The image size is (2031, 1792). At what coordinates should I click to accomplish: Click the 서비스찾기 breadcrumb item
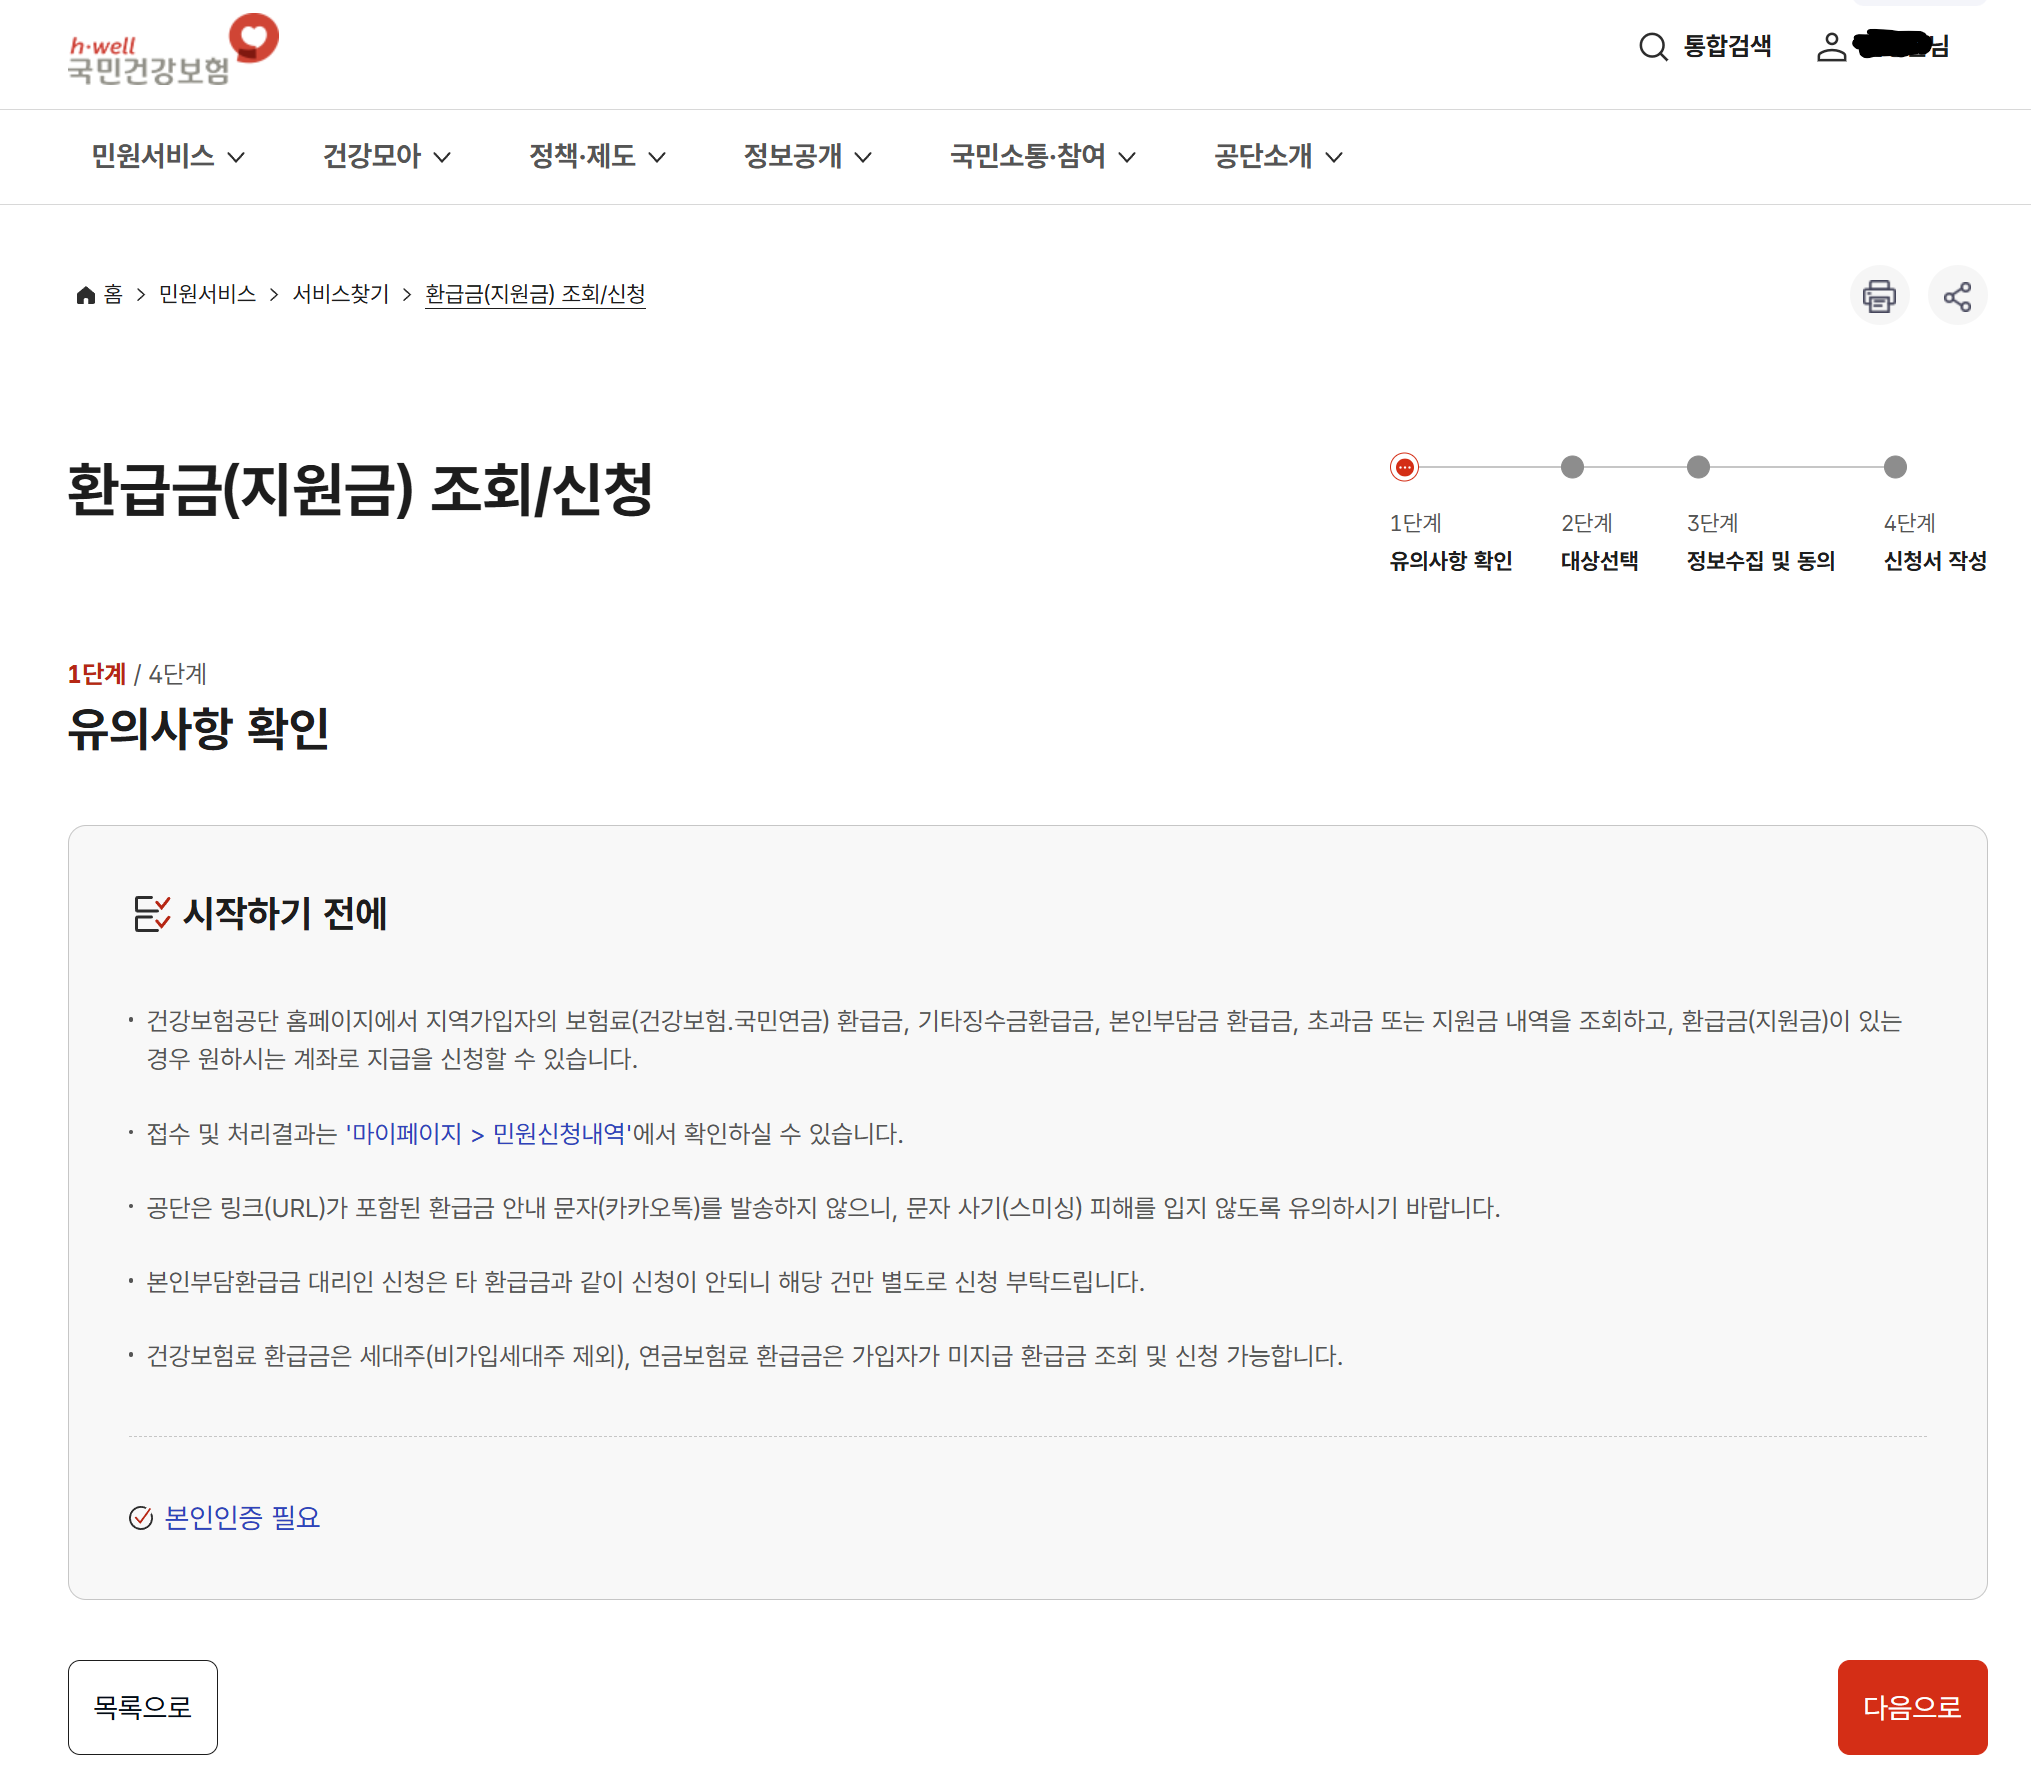coord(340,294)
